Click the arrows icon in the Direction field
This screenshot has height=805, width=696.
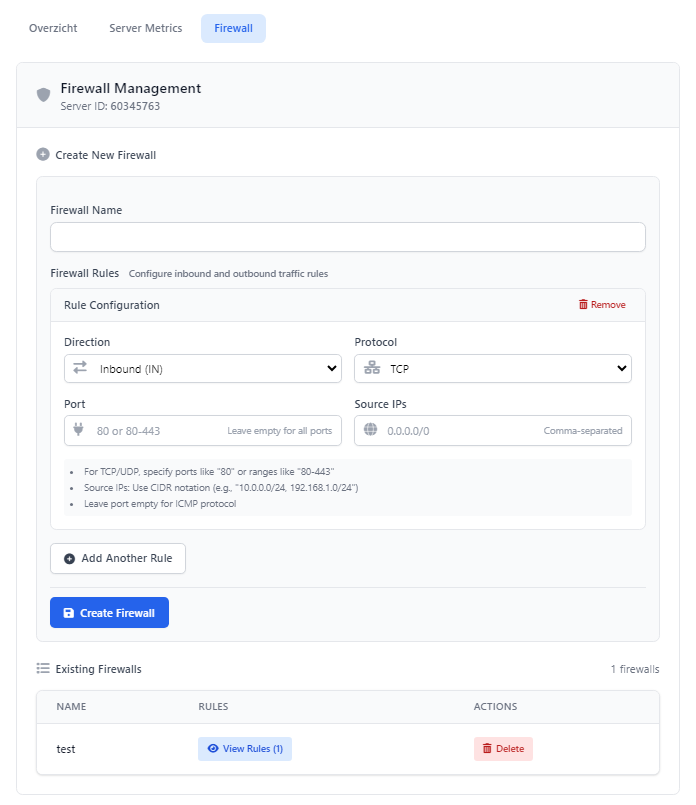(x=80, y=368)
